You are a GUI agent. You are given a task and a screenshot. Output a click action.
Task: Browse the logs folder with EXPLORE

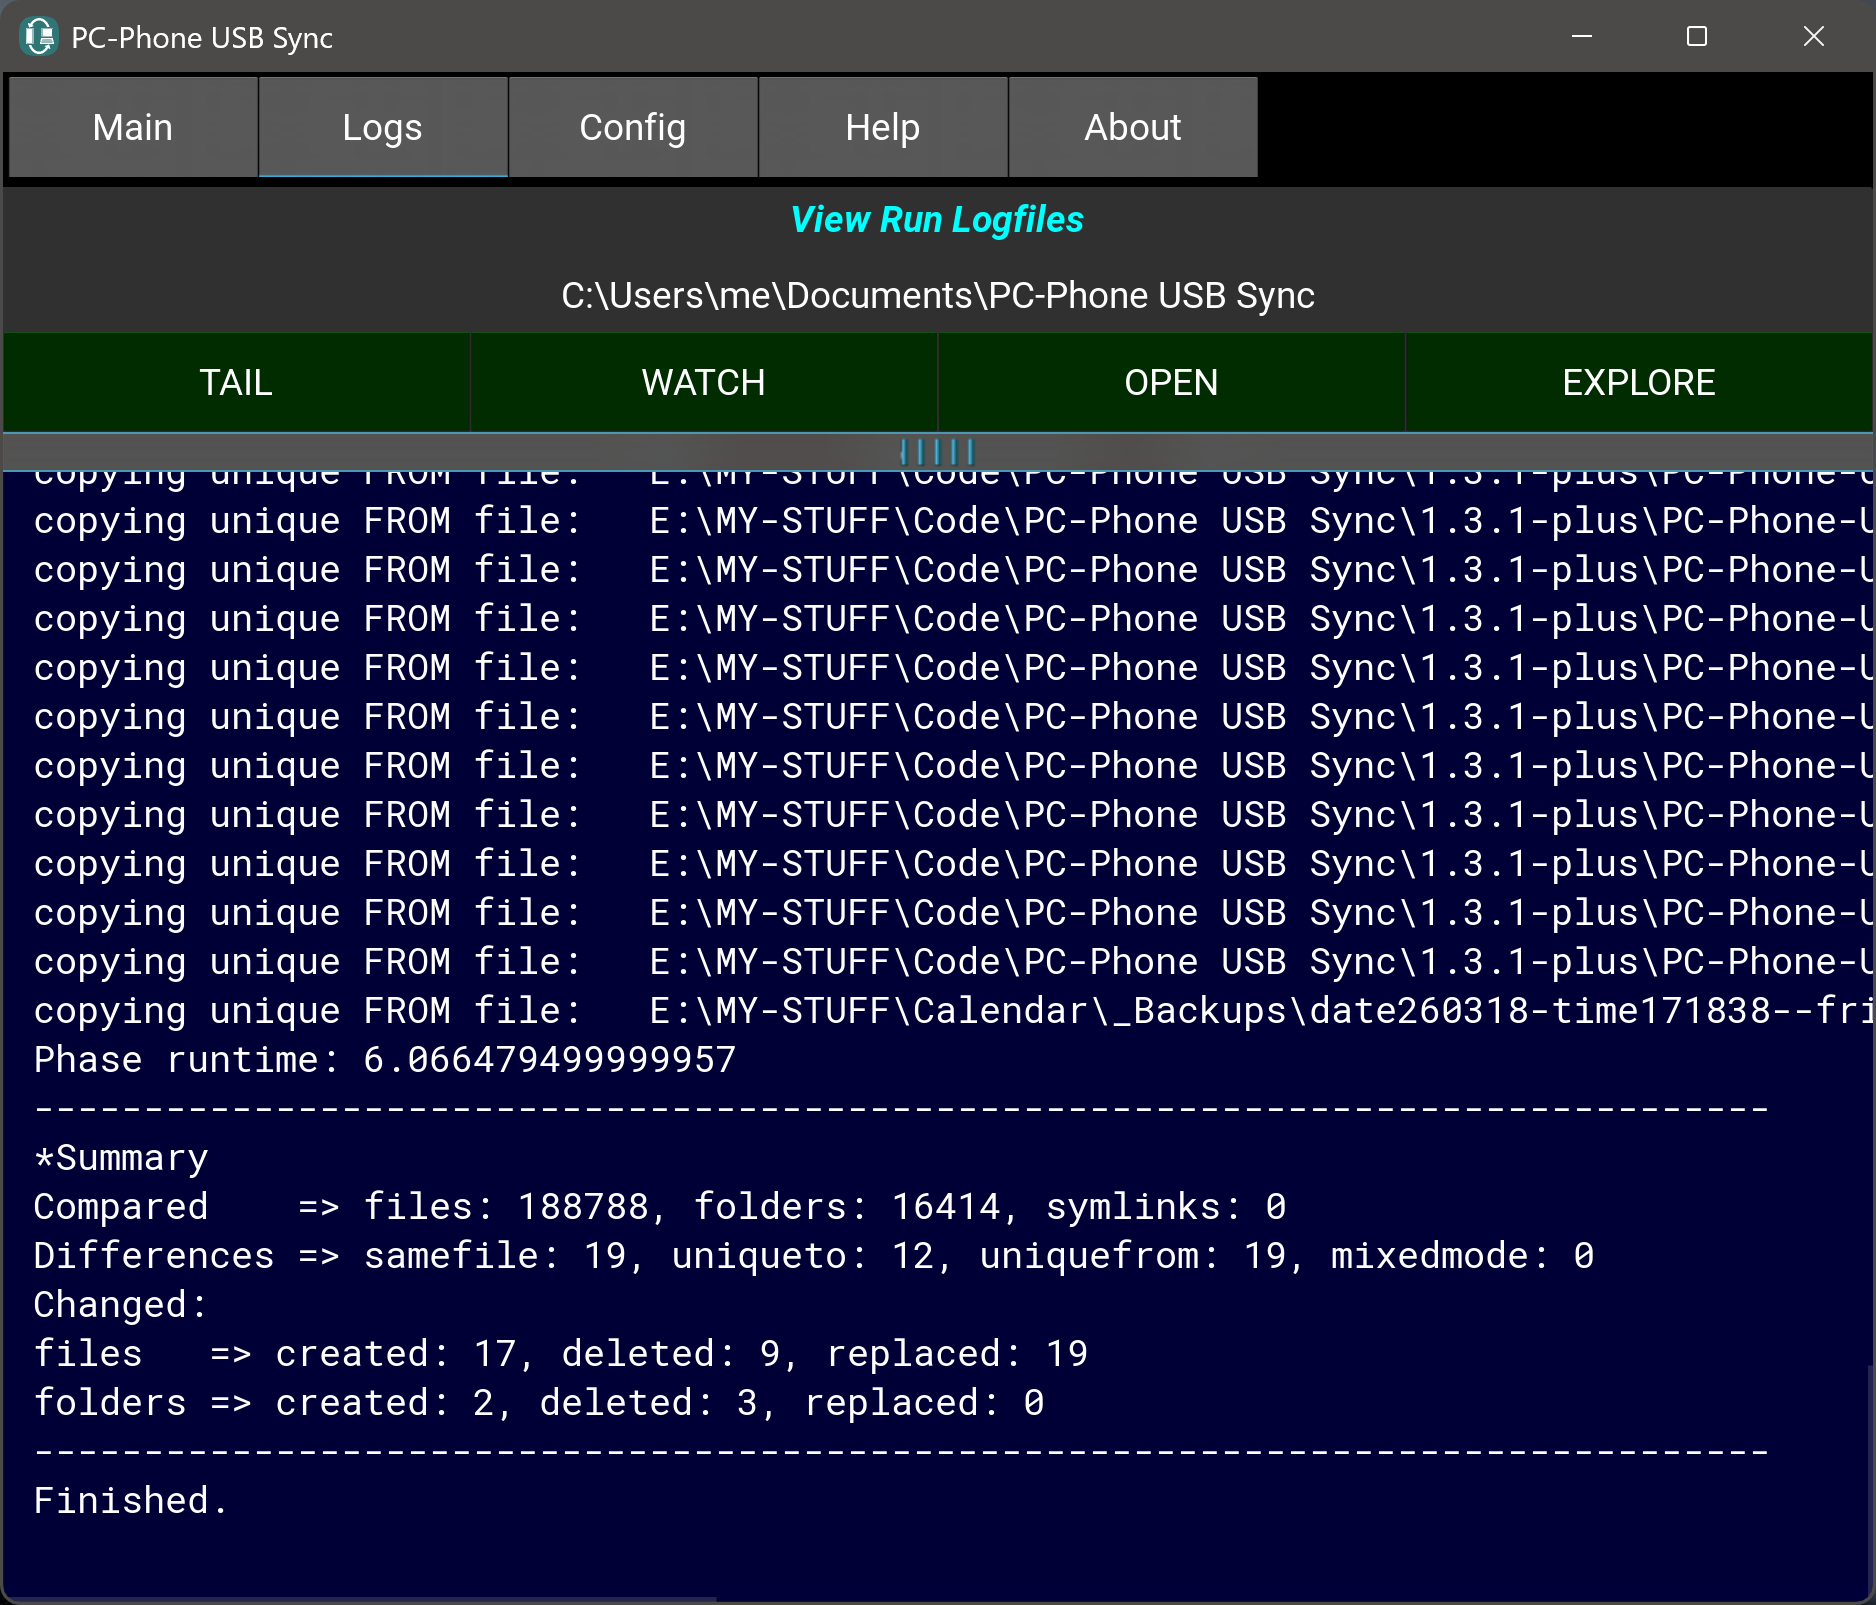(1638, 382)
